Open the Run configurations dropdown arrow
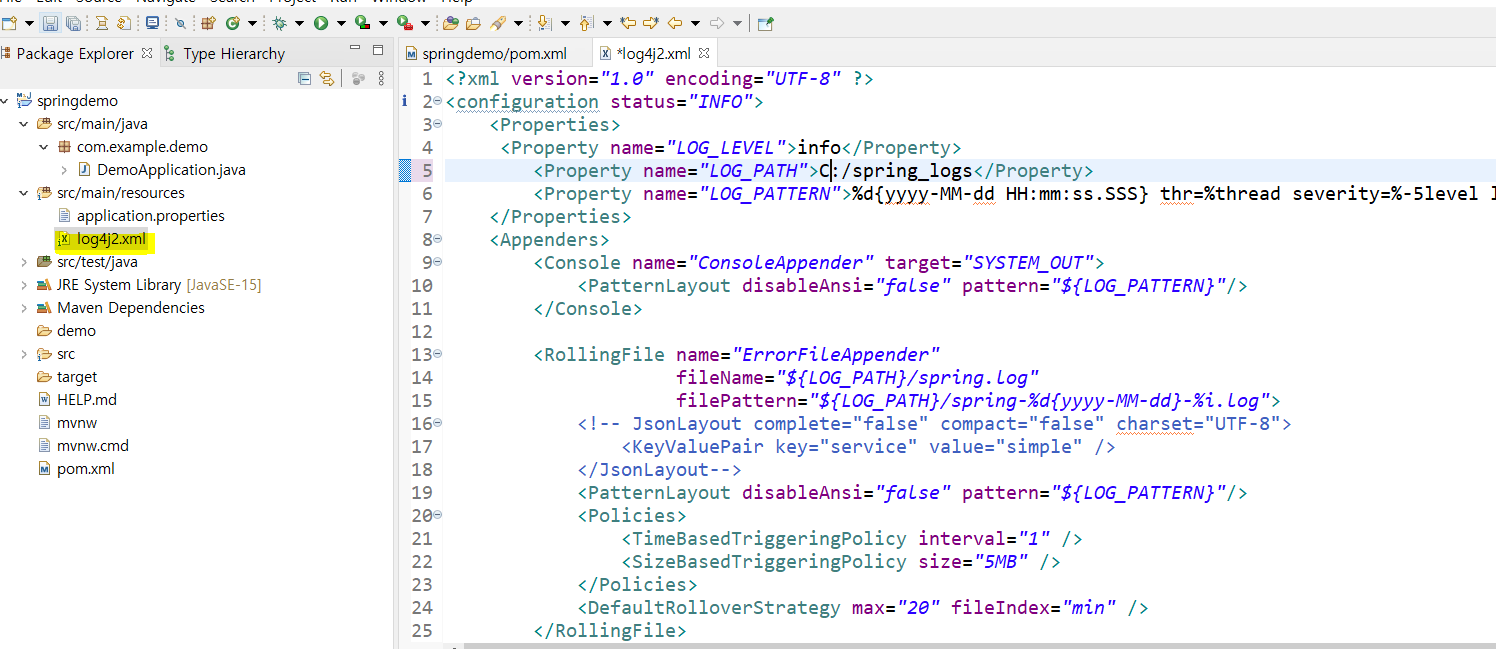The image size is (1496, 649). (x=341, y=22)
